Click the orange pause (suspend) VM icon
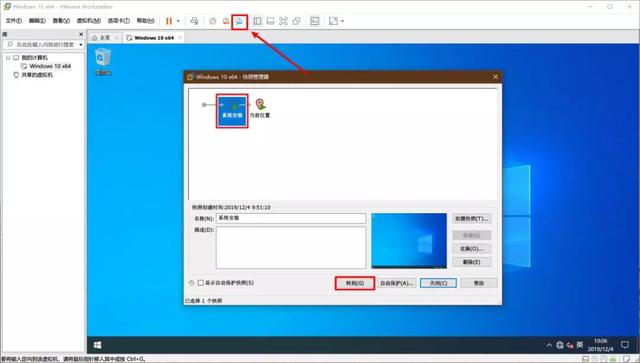The width and height of the screenshot is (640, 363). click(169, 21)
